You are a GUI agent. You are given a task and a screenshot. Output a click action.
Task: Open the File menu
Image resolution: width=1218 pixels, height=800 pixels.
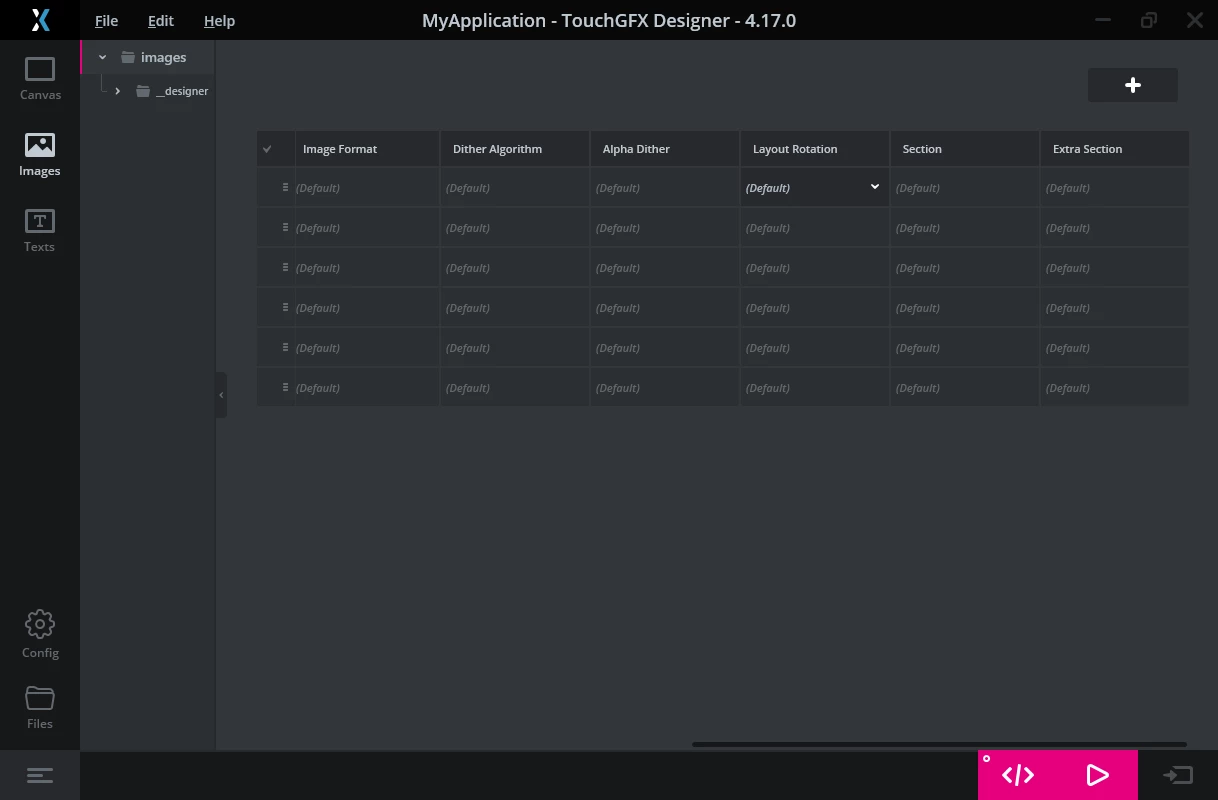(x=106, y=21)
